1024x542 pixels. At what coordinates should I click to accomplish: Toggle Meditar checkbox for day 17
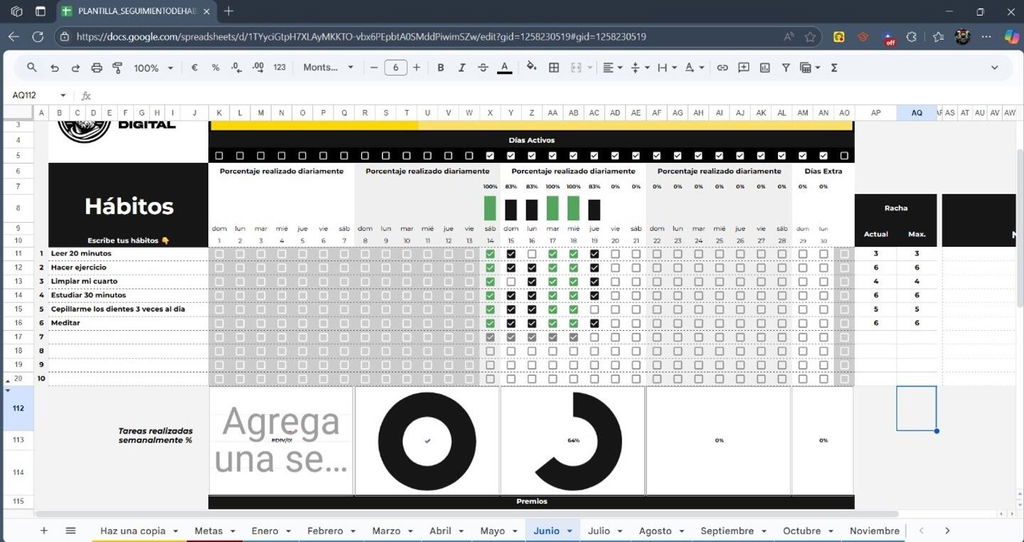pyautogui.click(x=552, y=323)
